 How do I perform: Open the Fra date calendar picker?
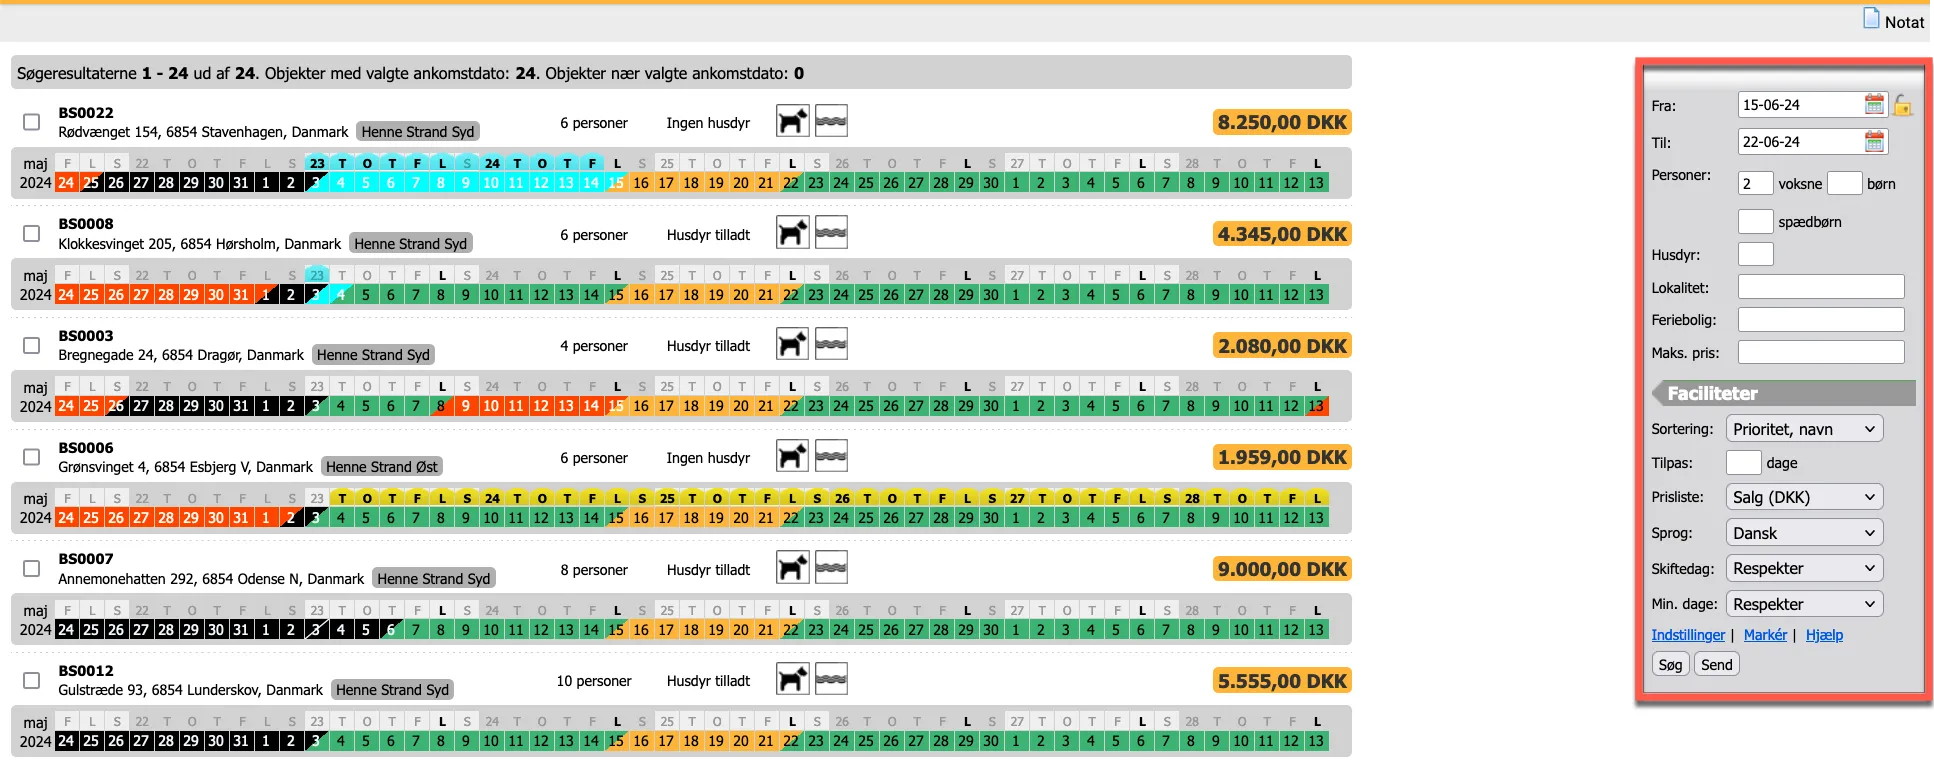(x=1874, y=105)
